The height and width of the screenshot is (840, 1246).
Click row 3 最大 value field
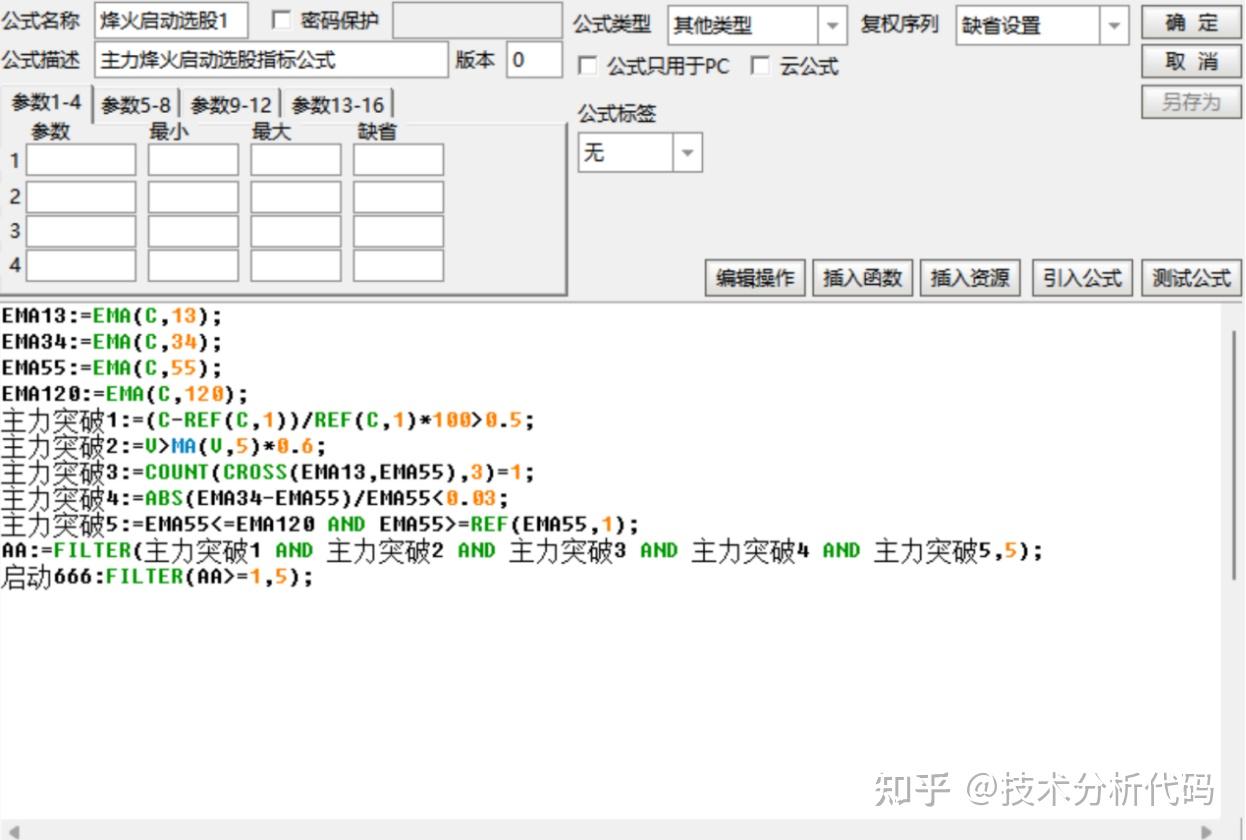pos(296,231)
